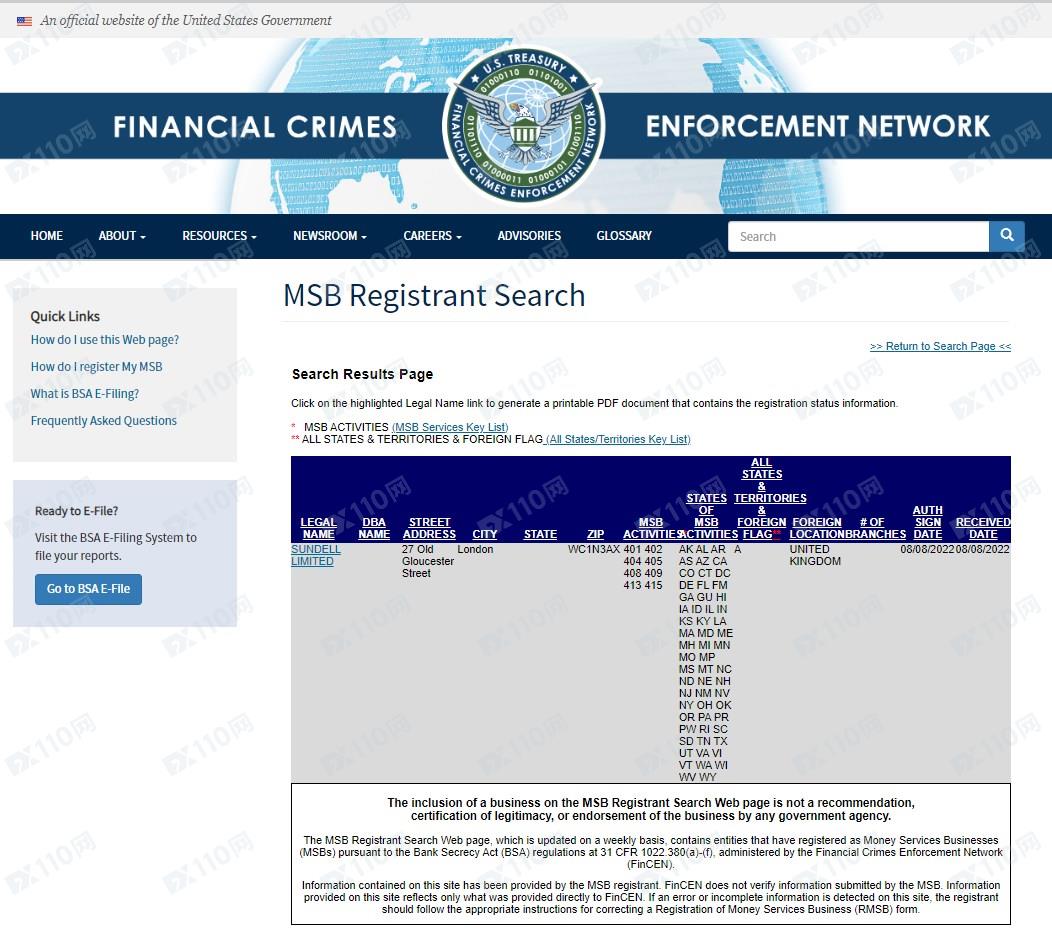Click the US flag icon in banner
The width and height of the screenshot is (1052, 938).
tap(24, 21)
